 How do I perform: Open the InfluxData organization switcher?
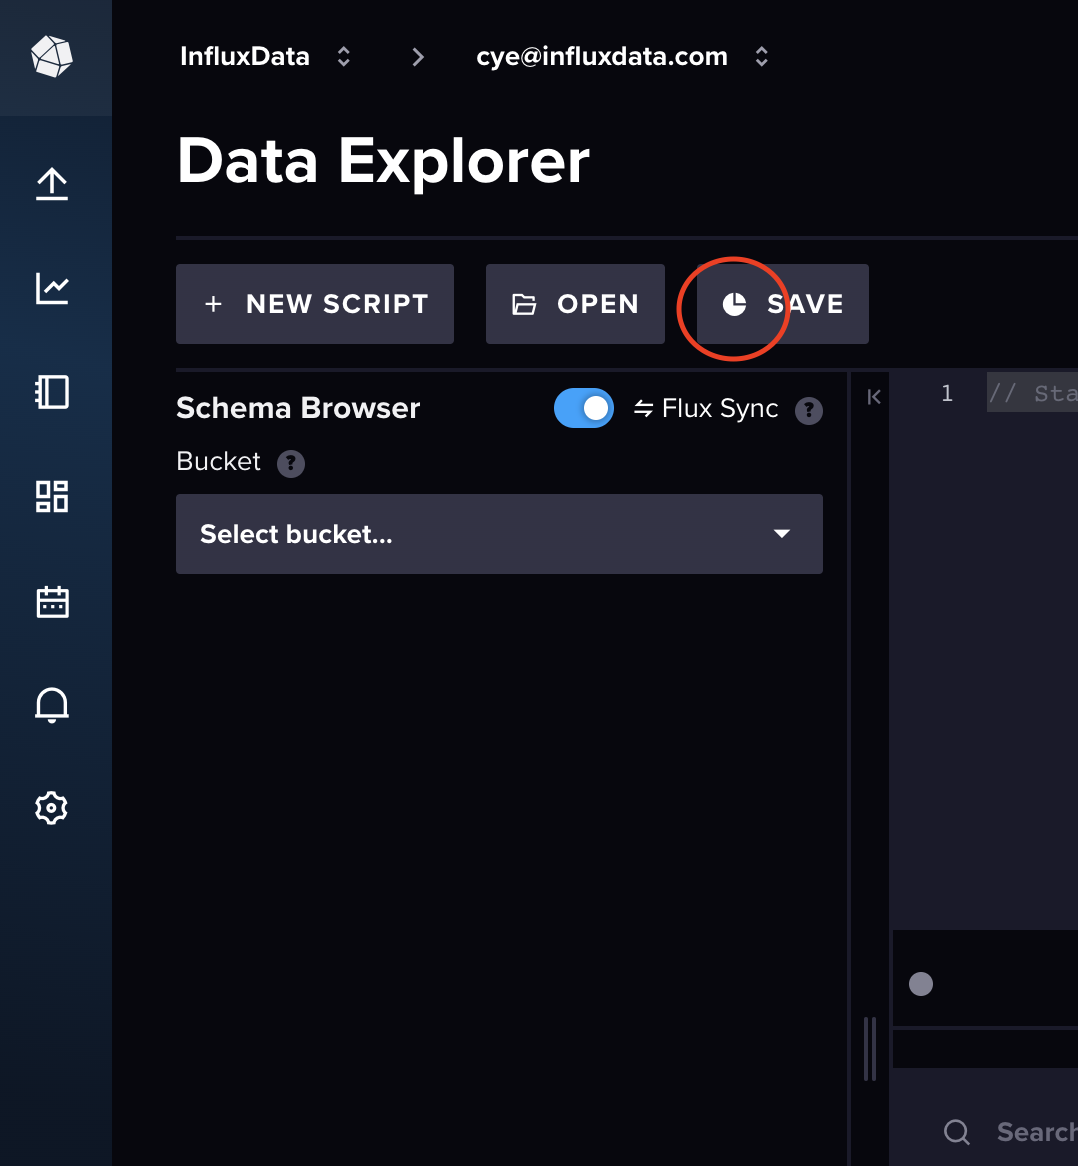(x=341, y=57)
